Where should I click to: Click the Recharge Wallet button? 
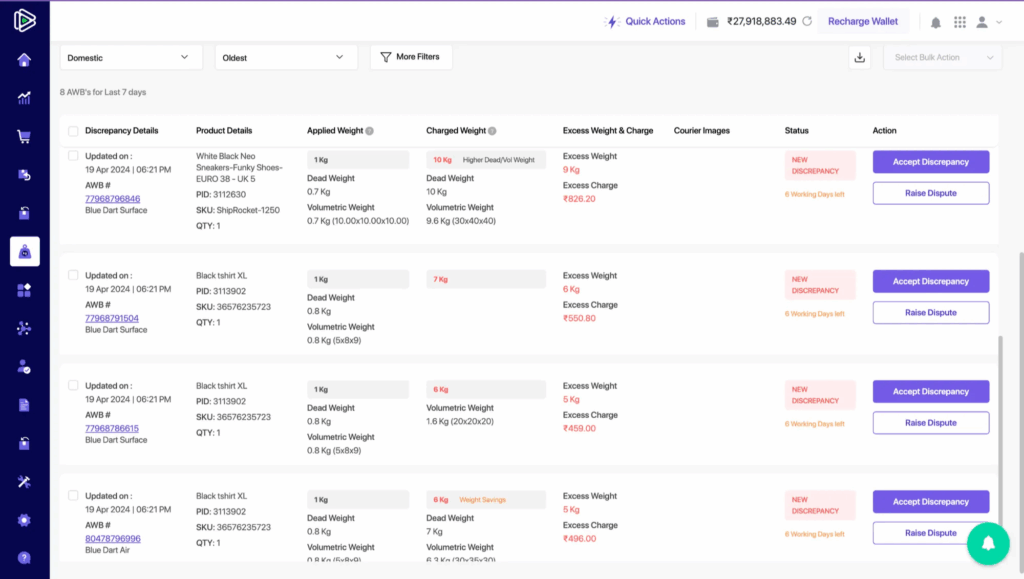[x=863, y=22]
